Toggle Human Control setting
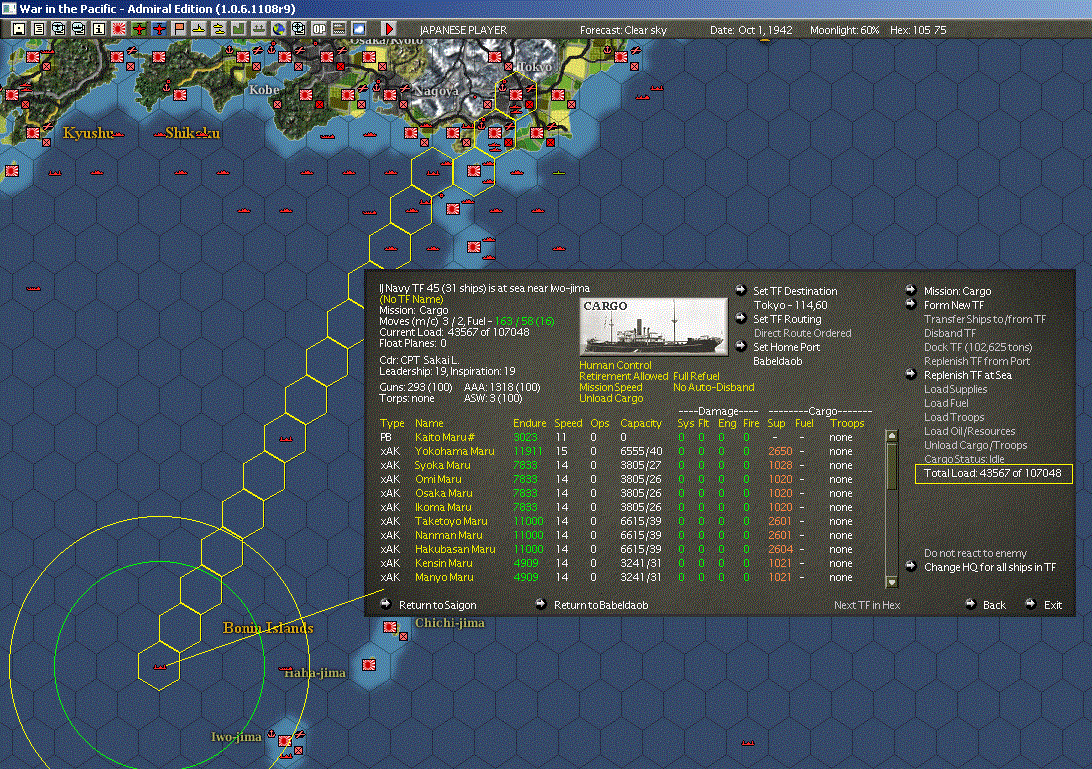This screenshot has width=1092, height=769. (x=615, y=365)
